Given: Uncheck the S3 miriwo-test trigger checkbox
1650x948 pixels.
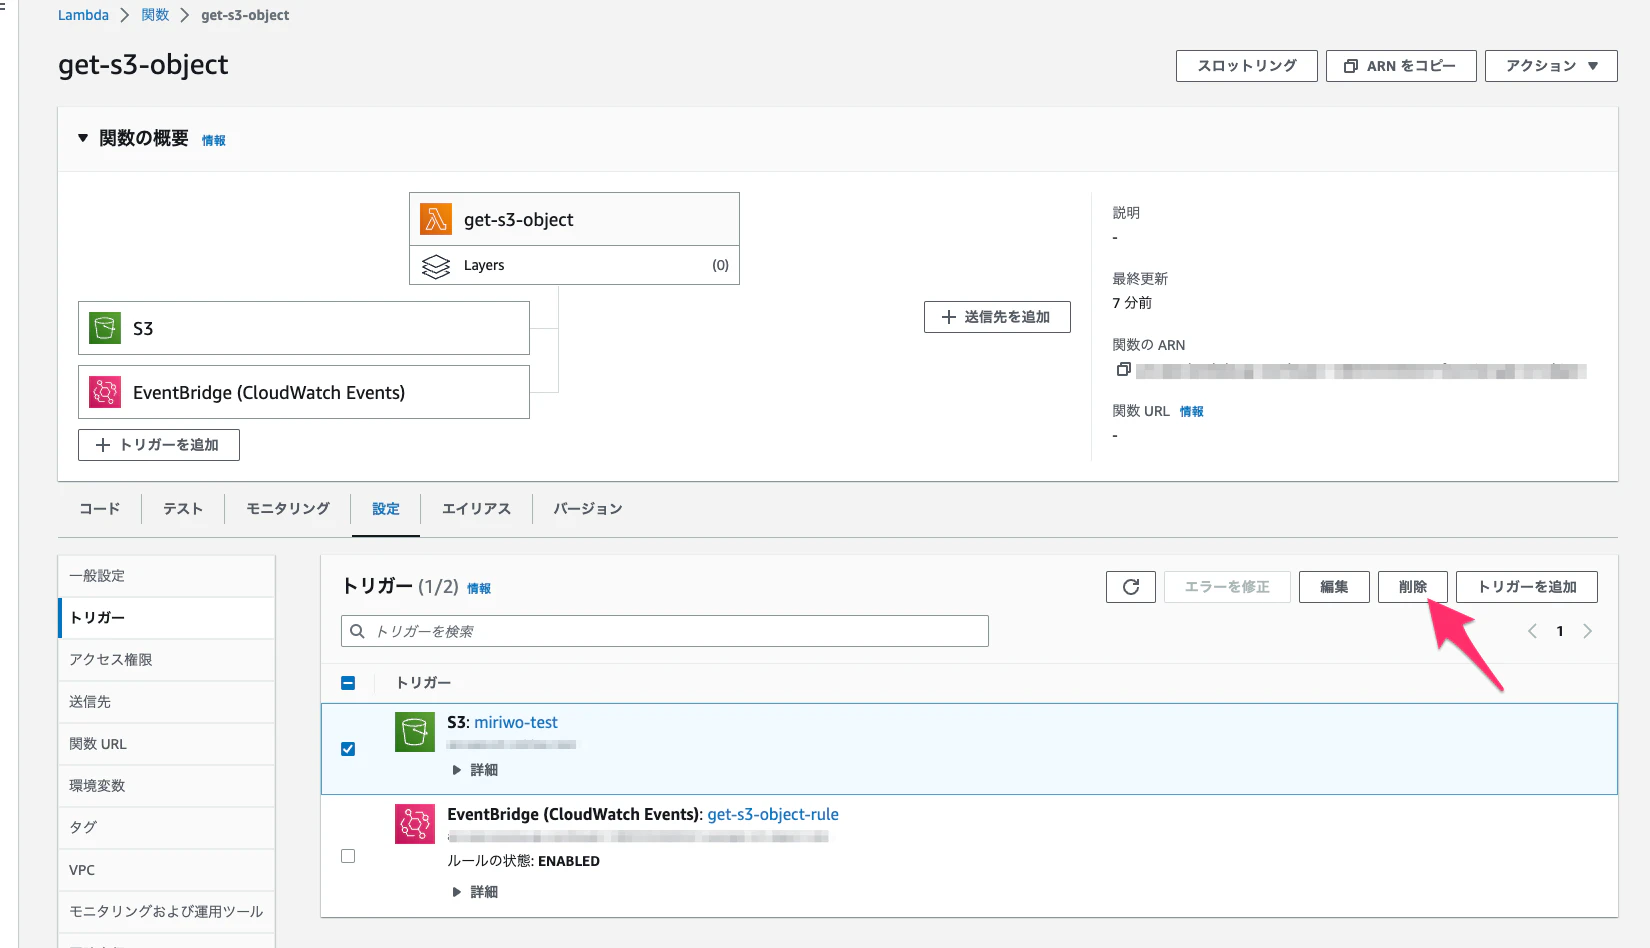Looking at the screenshot, I should pos(348,749).
